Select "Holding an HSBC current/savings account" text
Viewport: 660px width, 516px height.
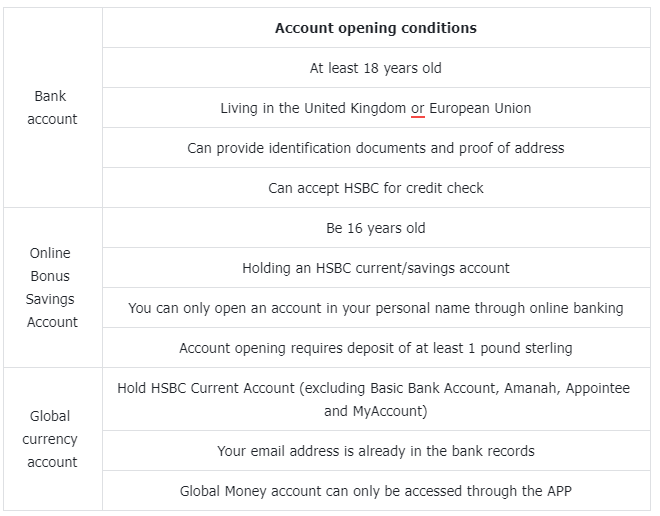(375, 268)
